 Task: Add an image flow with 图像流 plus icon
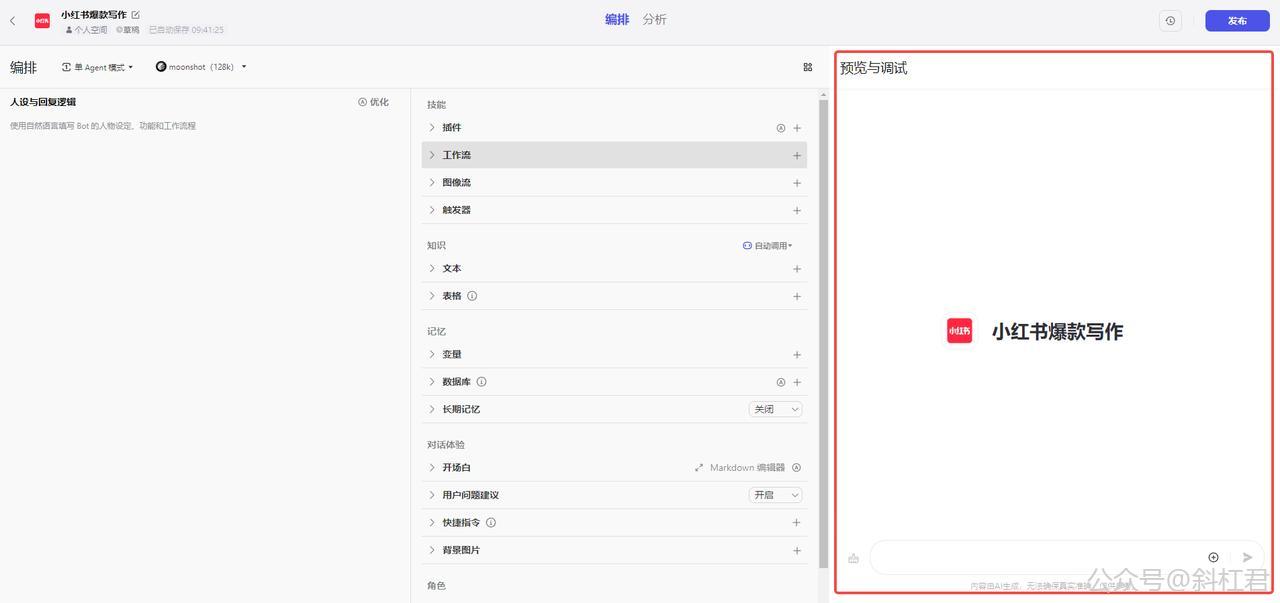click(x=797, y=183)
